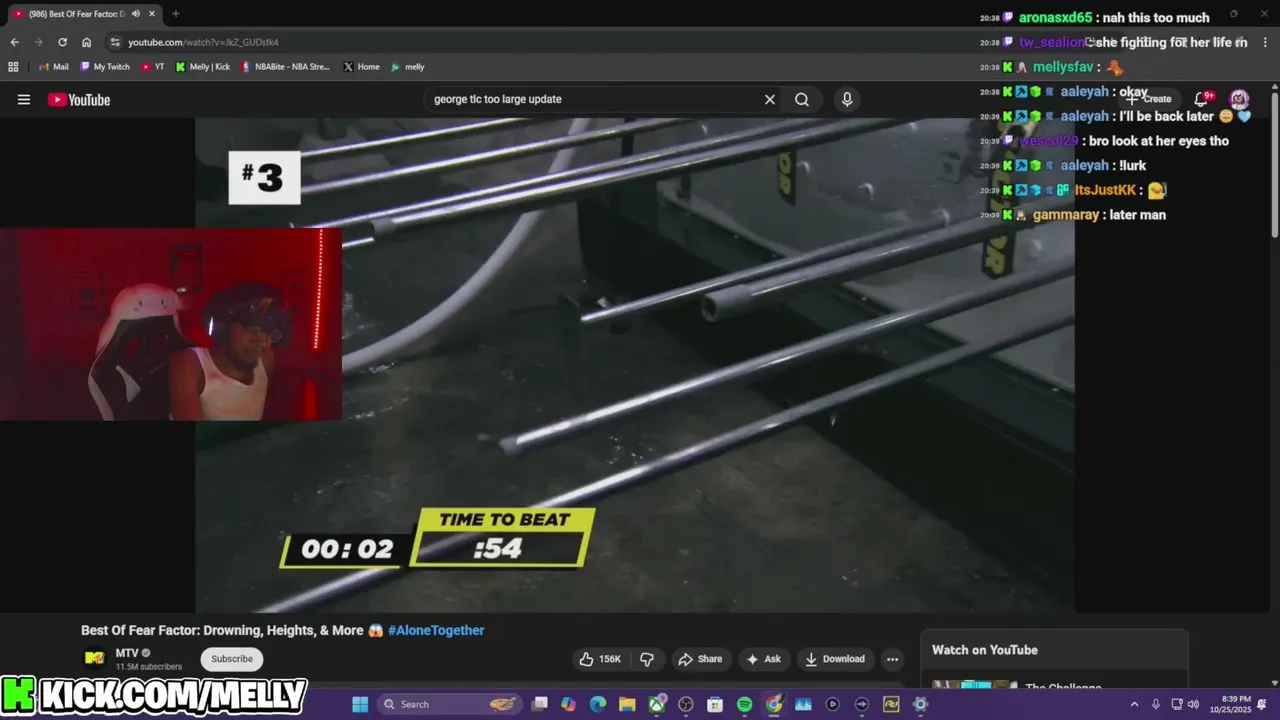1280x720 pixels.
Task: Open the Settings gear on the taskbar
Action: point(920,704)
